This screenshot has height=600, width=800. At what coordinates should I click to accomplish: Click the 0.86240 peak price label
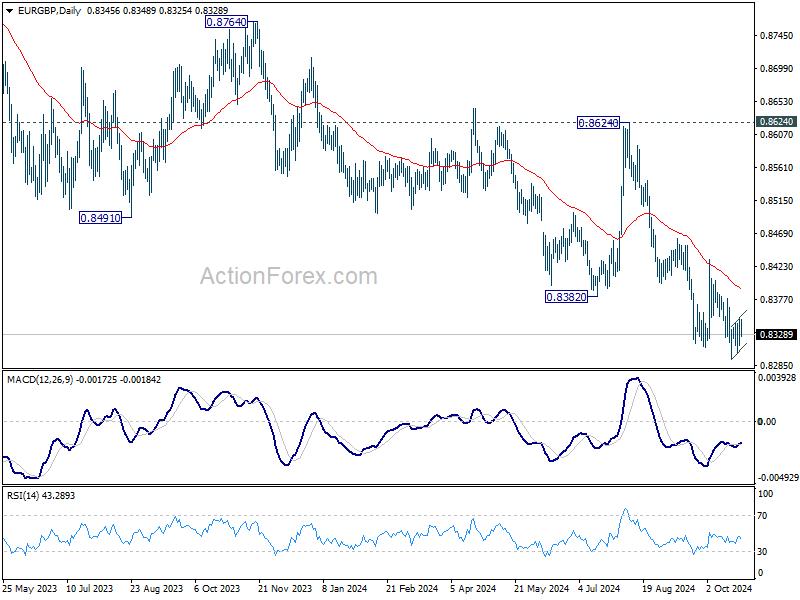[x=598, y=123]
